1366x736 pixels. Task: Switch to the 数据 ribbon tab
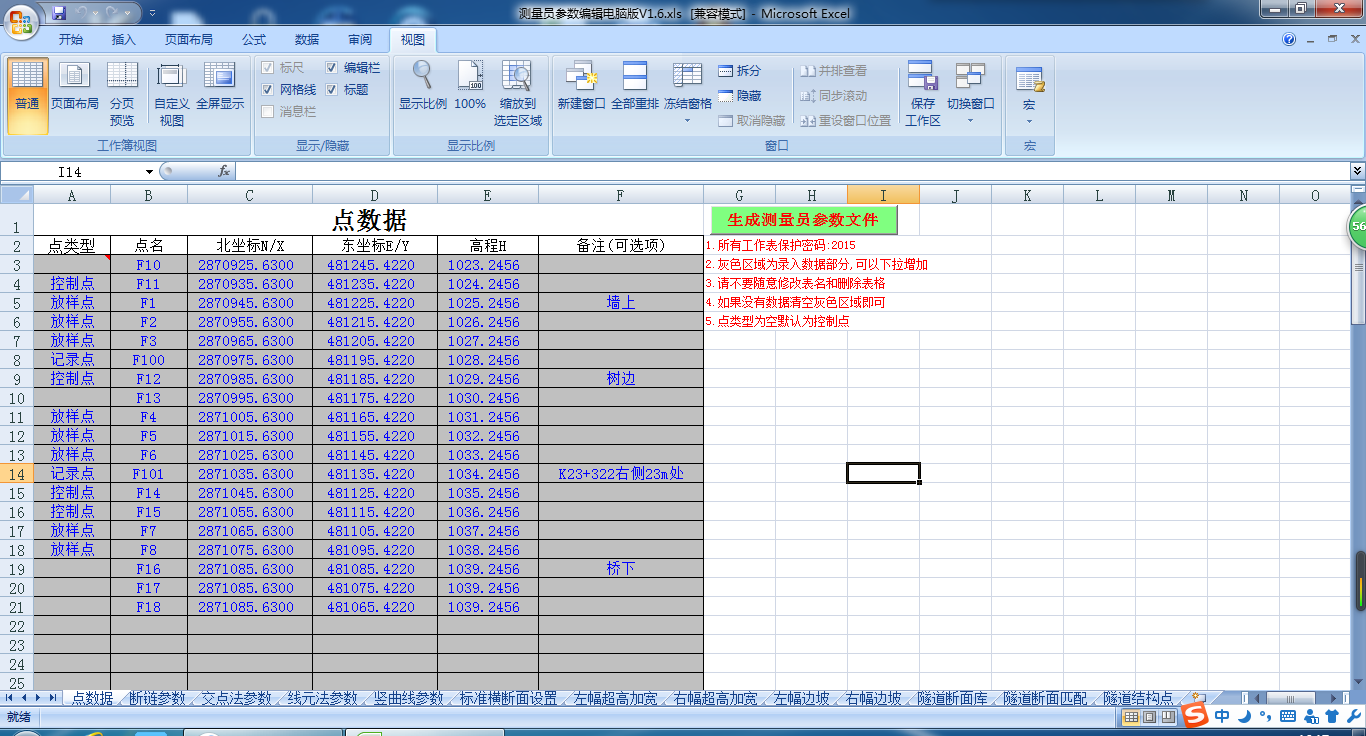(x=306, y=39)
